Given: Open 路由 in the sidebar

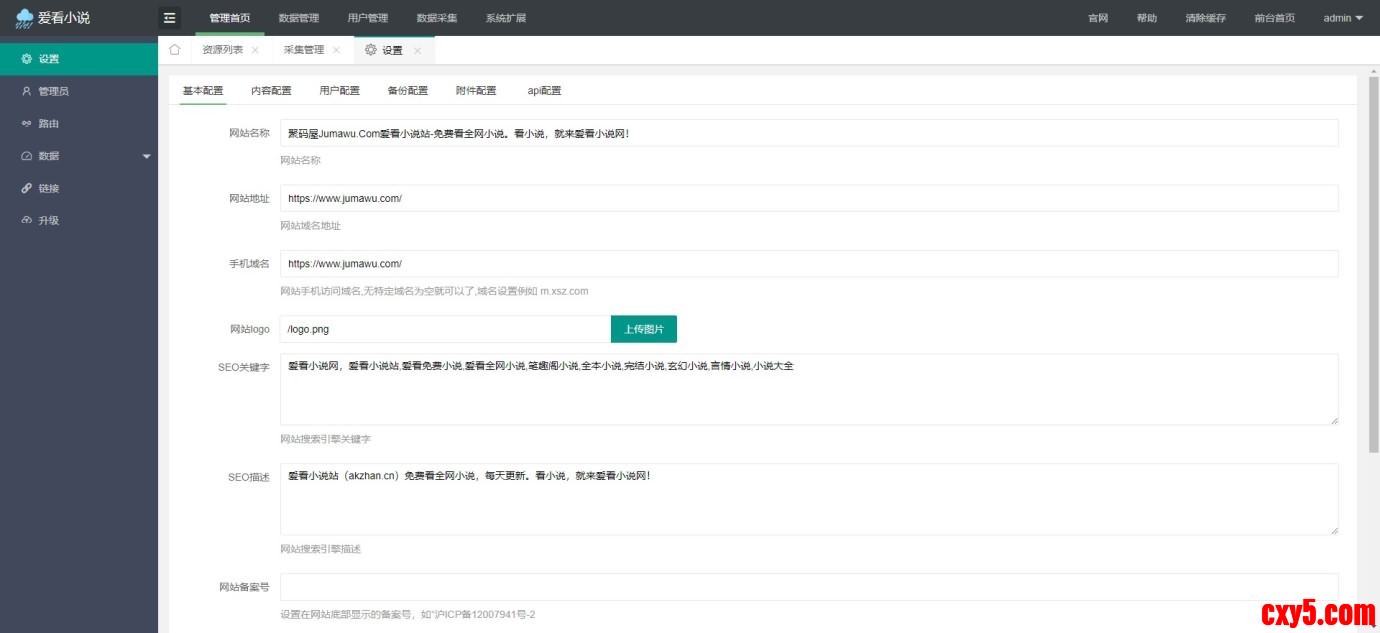Looking at the screenshot, I should (48, 124).
